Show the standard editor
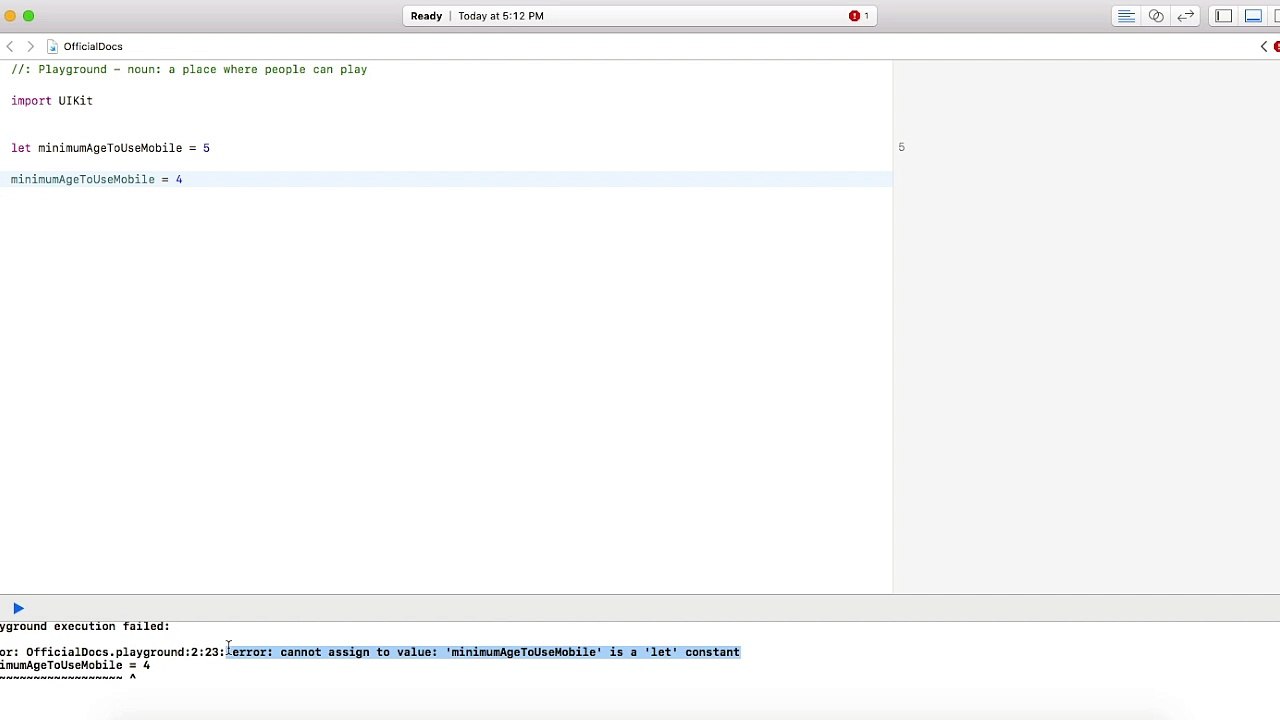Viewport: 1280px width, 720px height. click(1126, 16)
